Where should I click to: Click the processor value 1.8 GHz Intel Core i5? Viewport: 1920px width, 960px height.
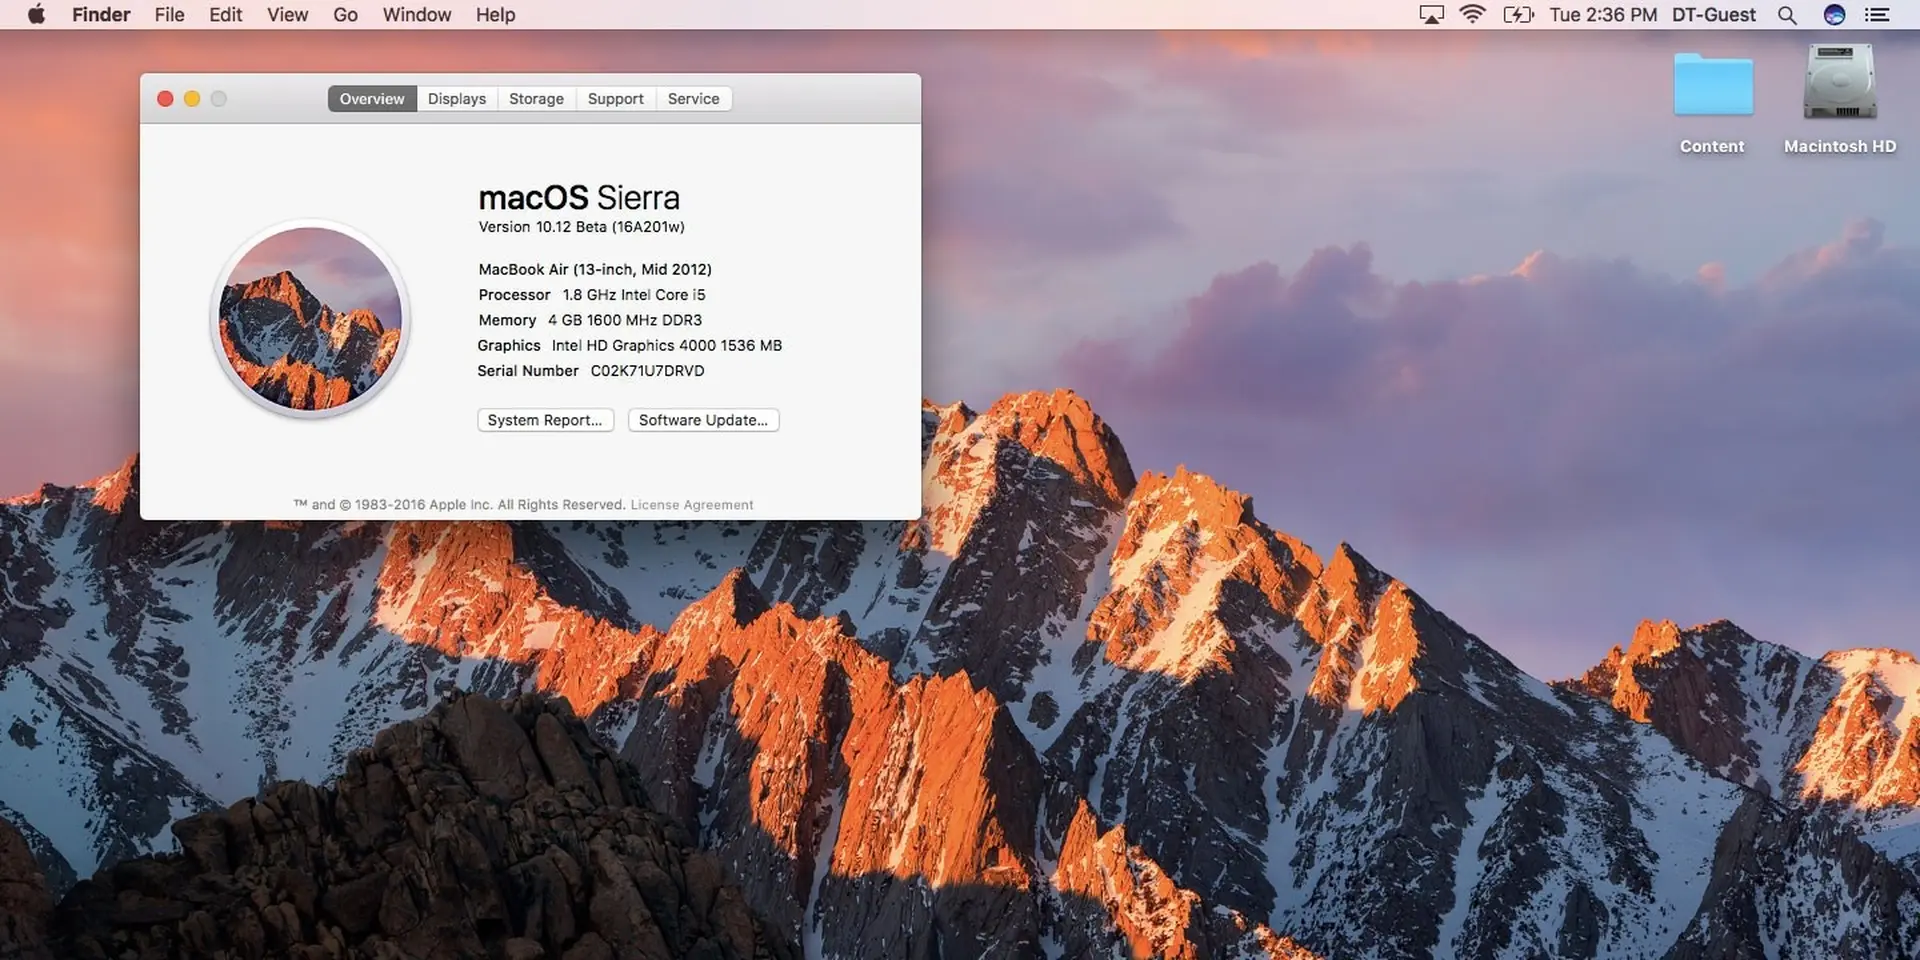634,295
